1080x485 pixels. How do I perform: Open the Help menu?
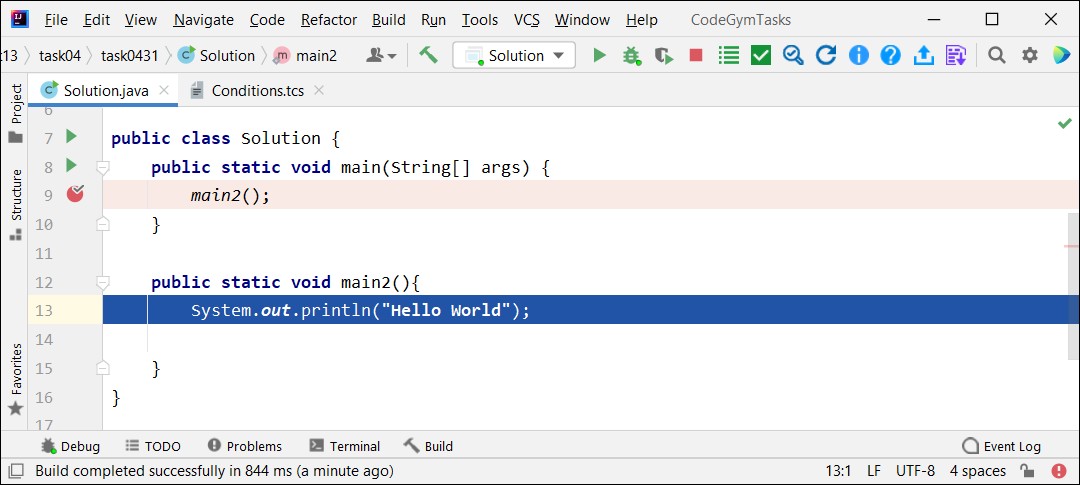(641, 20)
